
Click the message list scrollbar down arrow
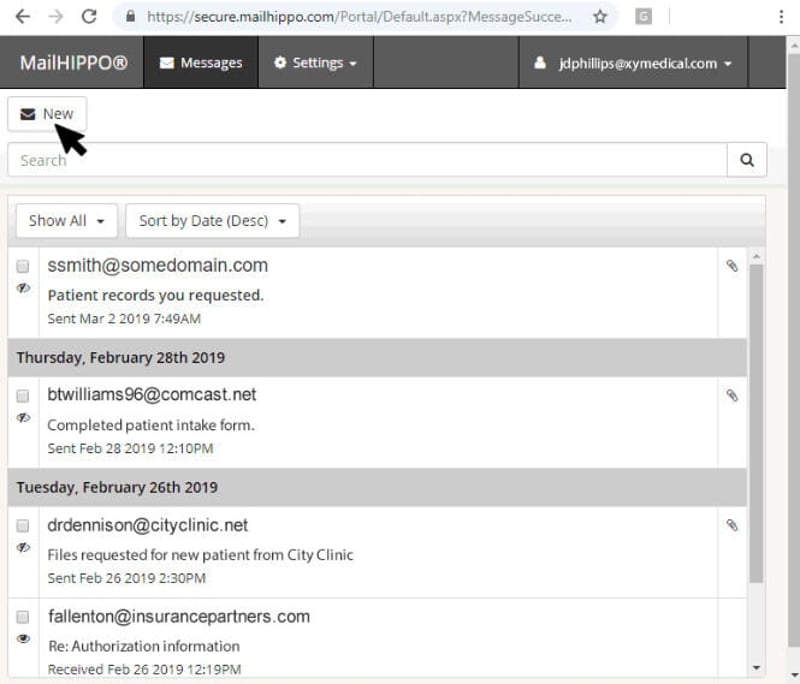point(756,668)
